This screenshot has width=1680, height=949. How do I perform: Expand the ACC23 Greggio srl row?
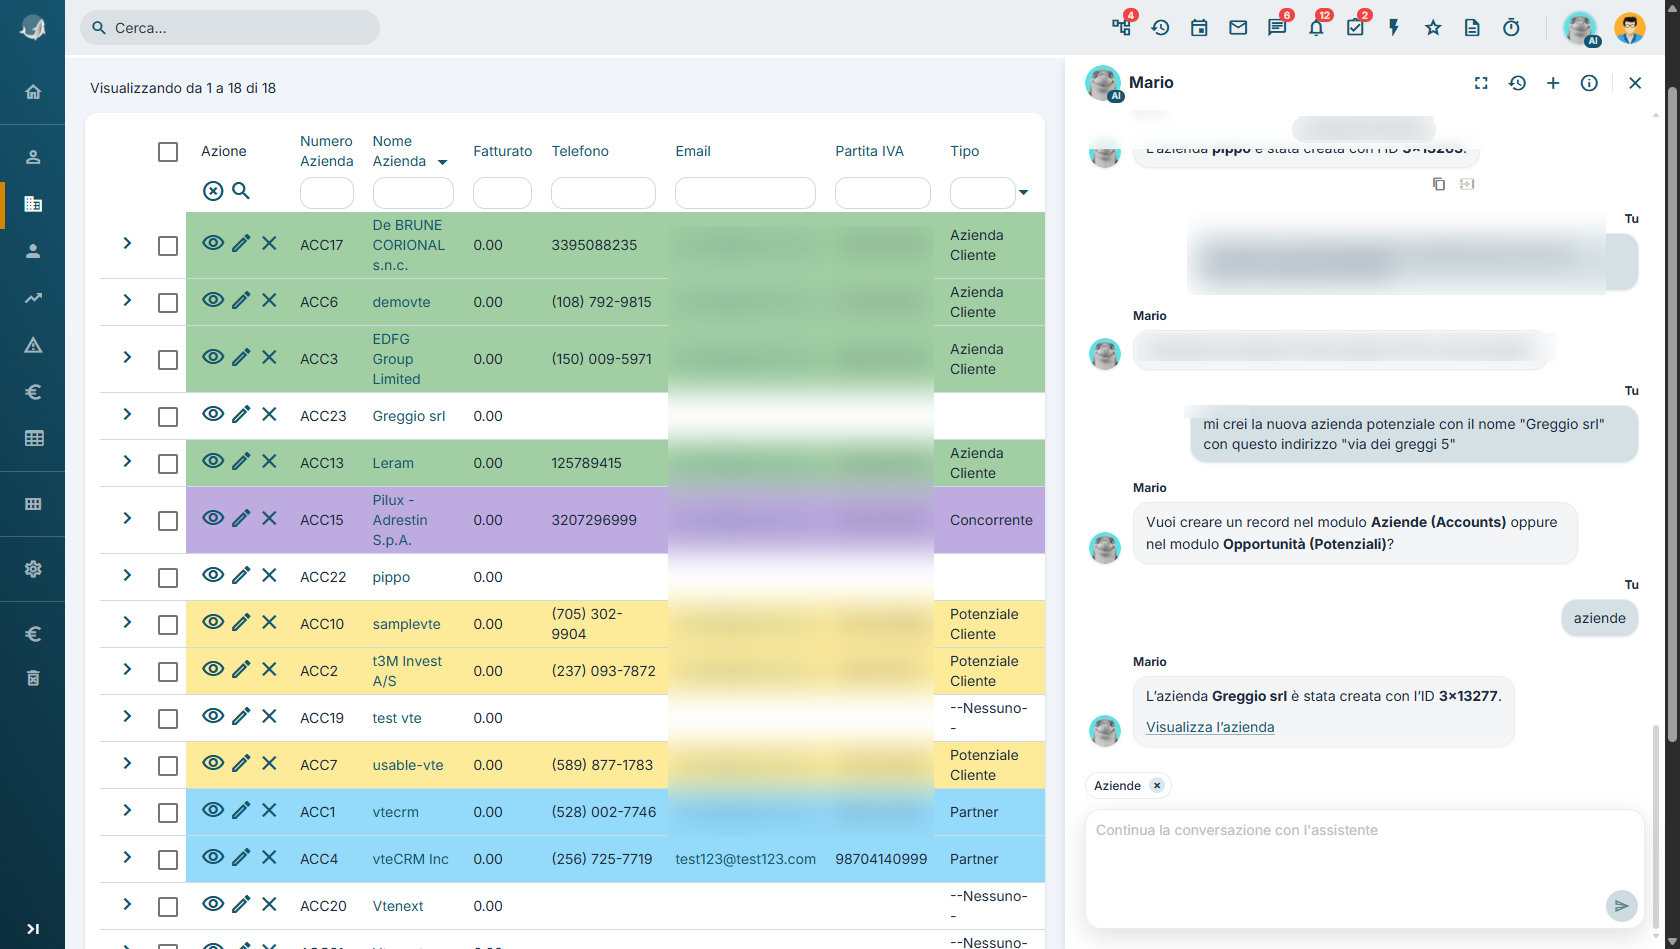(x=127, y=414)
